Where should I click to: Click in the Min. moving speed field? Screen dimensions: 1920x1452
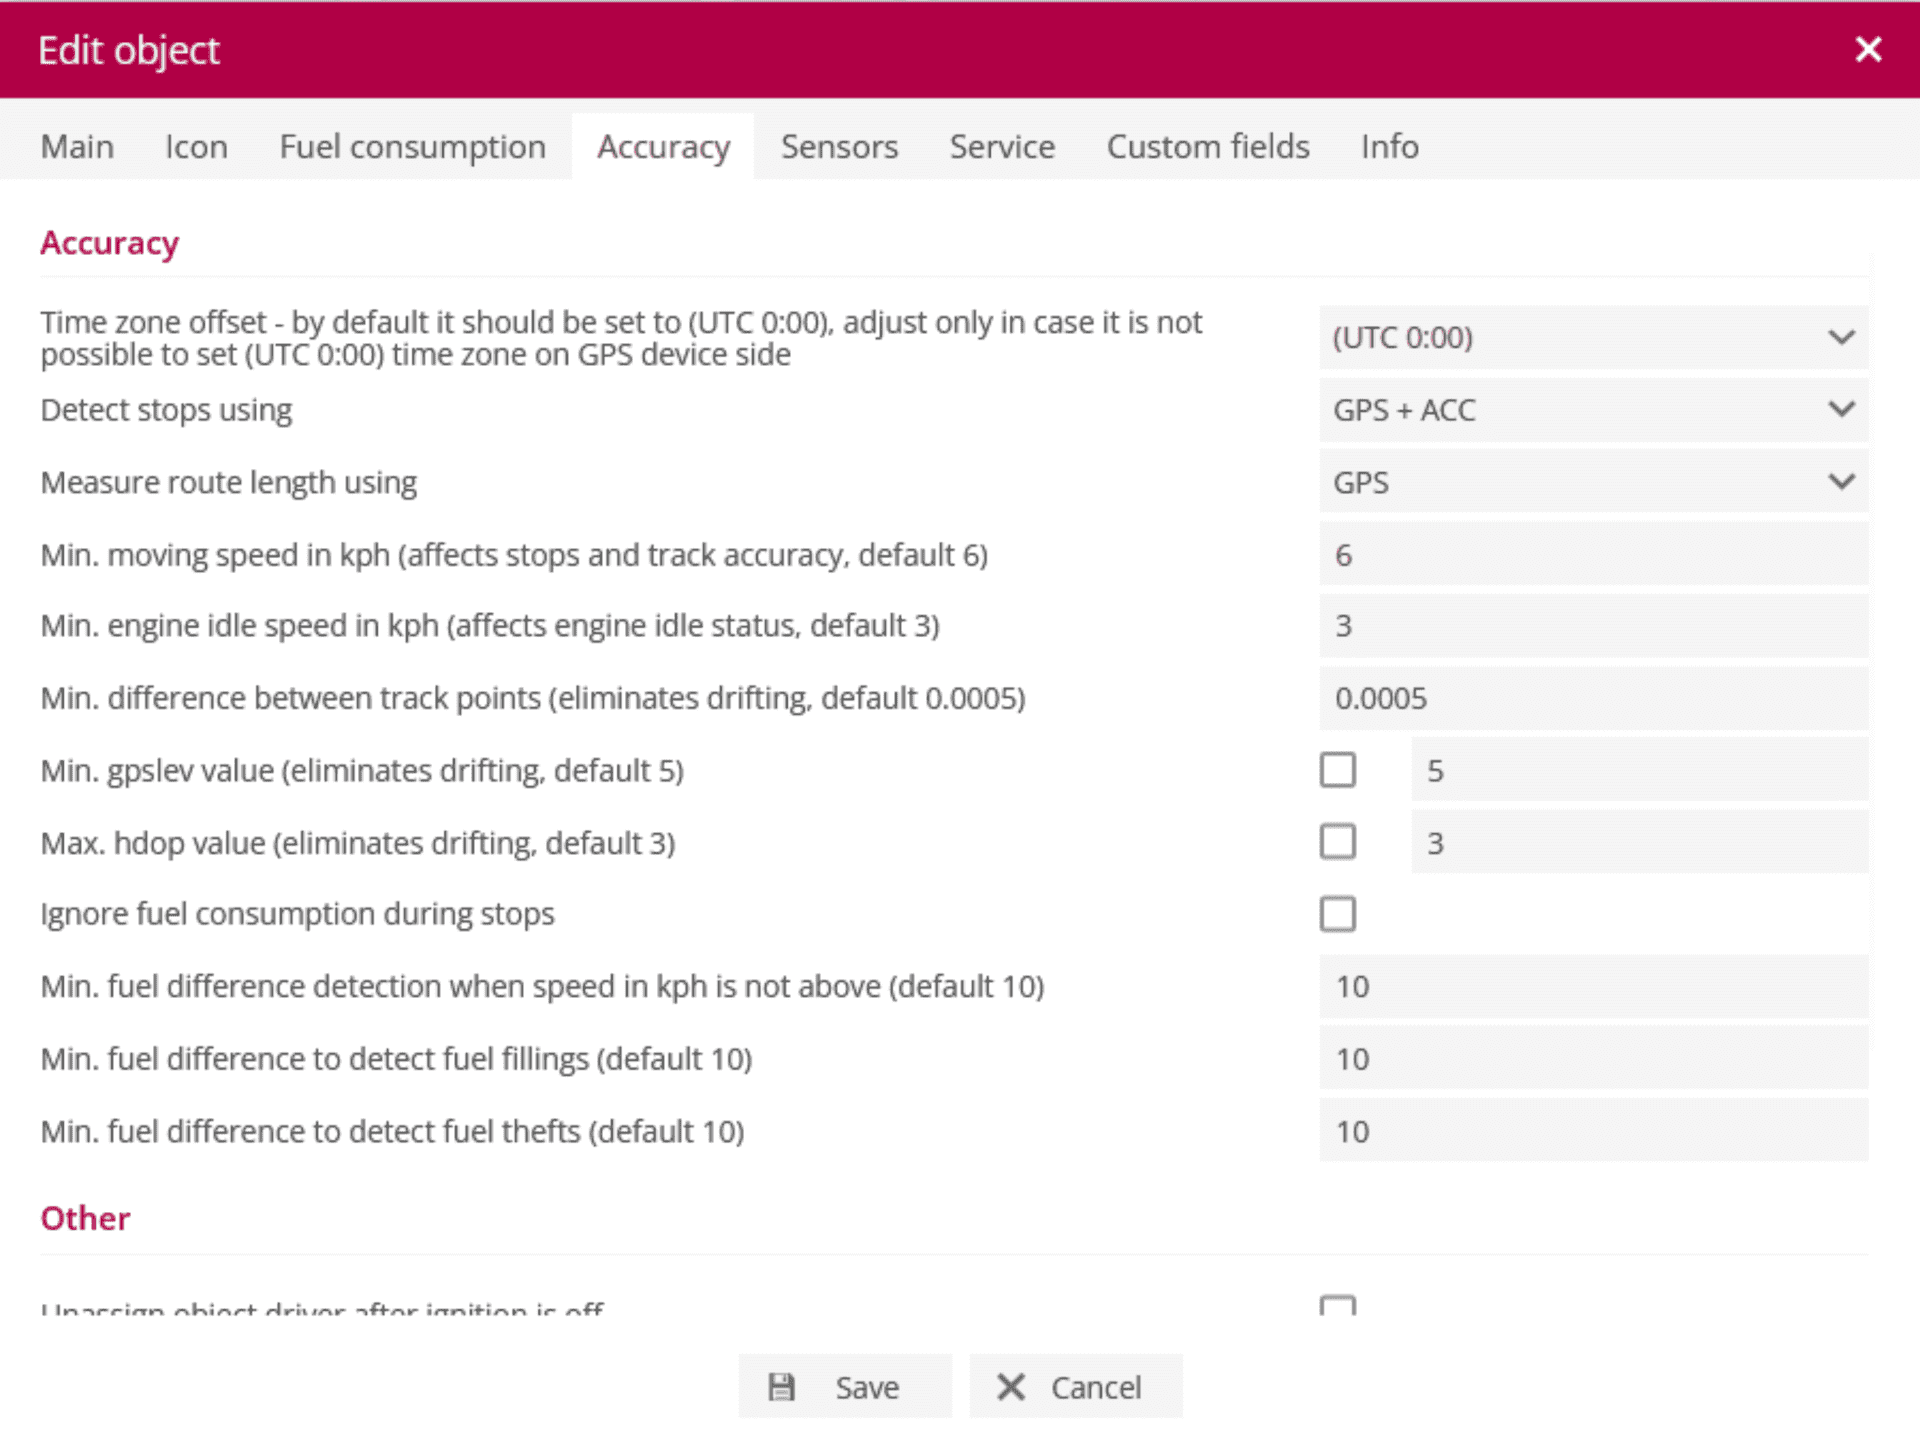[x=1592, y=554]
